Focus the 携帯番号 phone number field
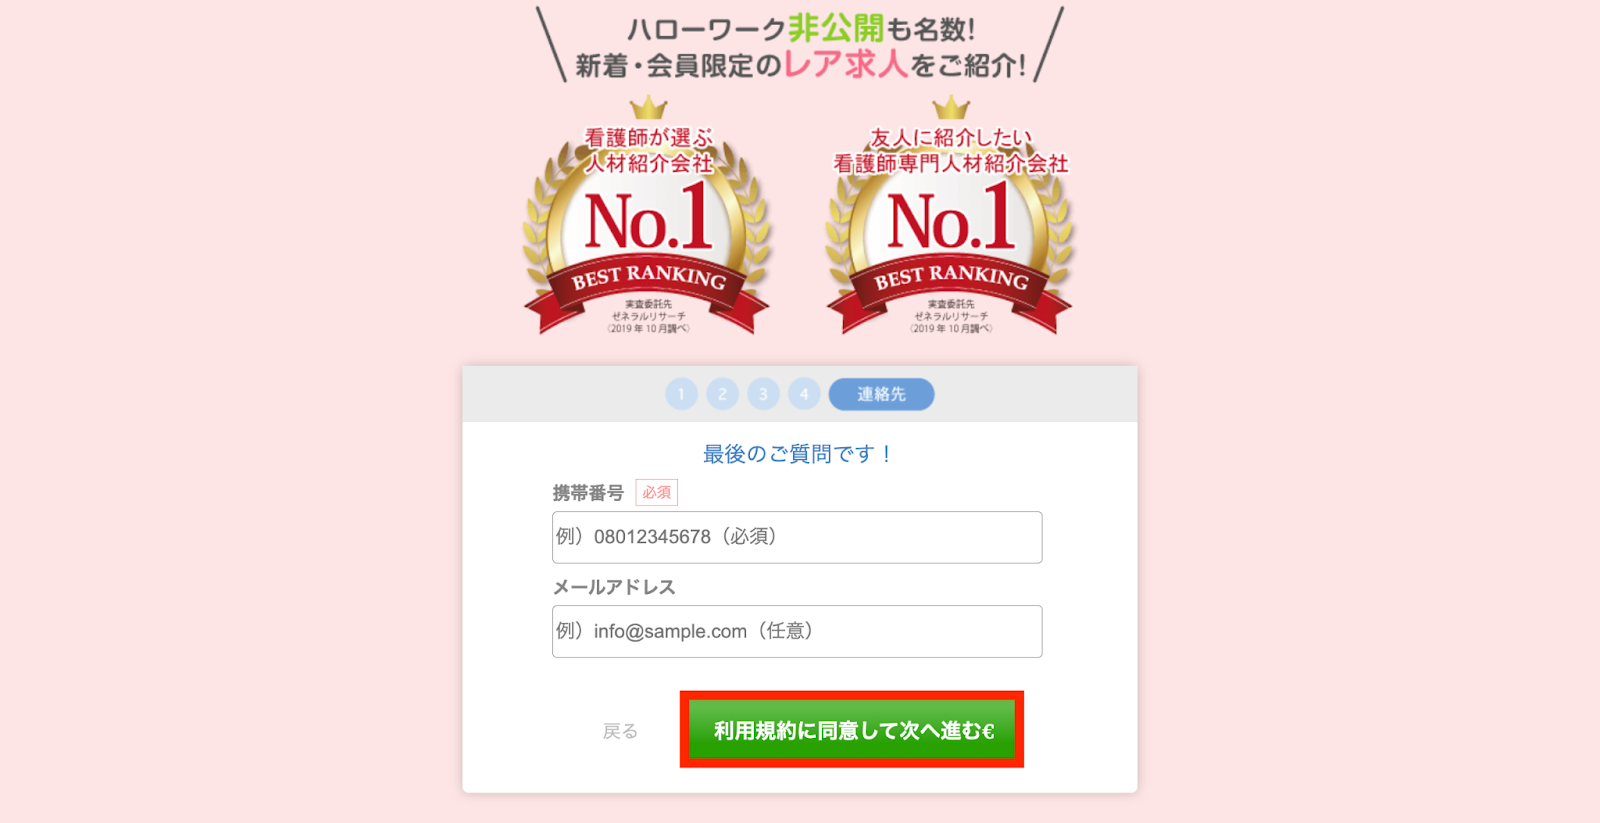 point(797,537)
